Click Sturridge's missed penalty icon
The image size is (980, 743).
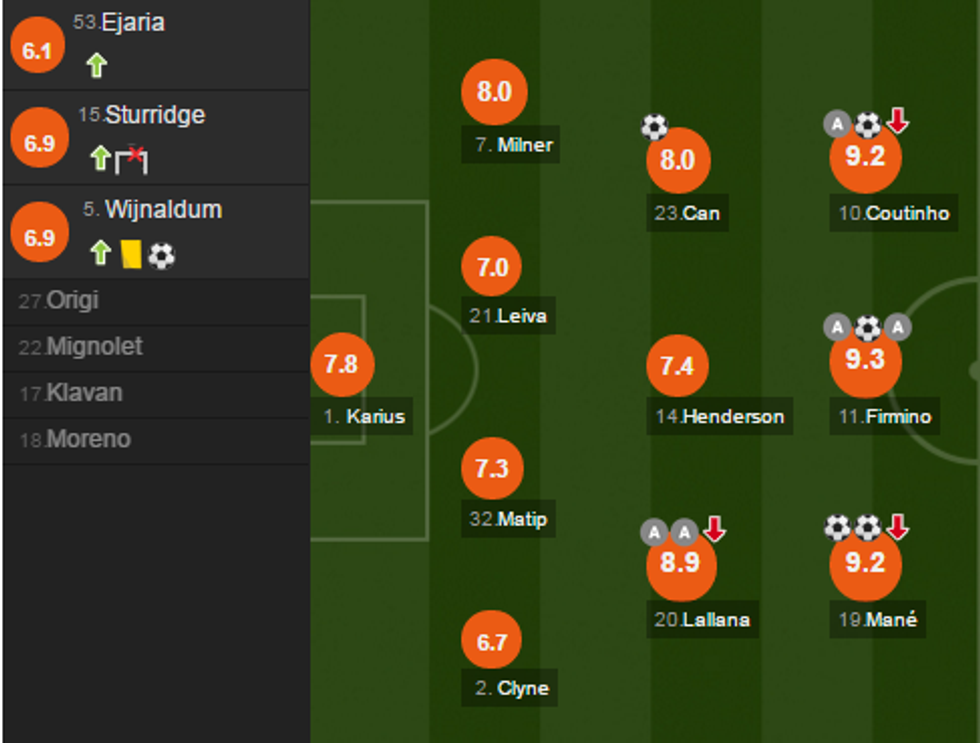[132, 158]
